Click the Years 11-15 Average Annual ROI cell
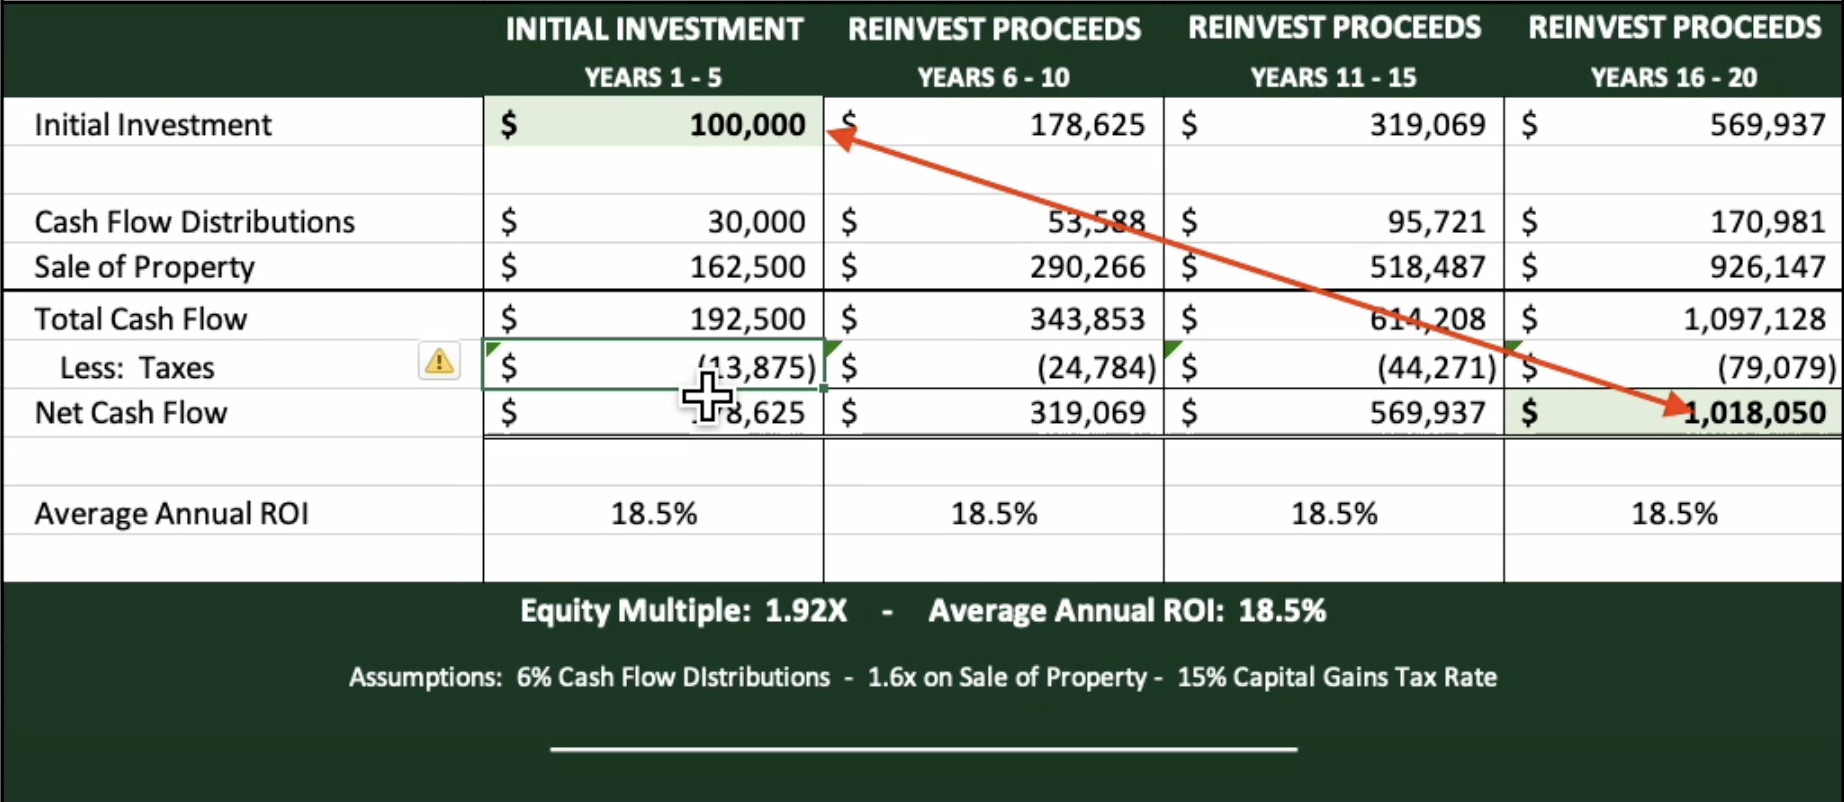Screen dimensions: 1844x802 click(x=1334, y=513)
